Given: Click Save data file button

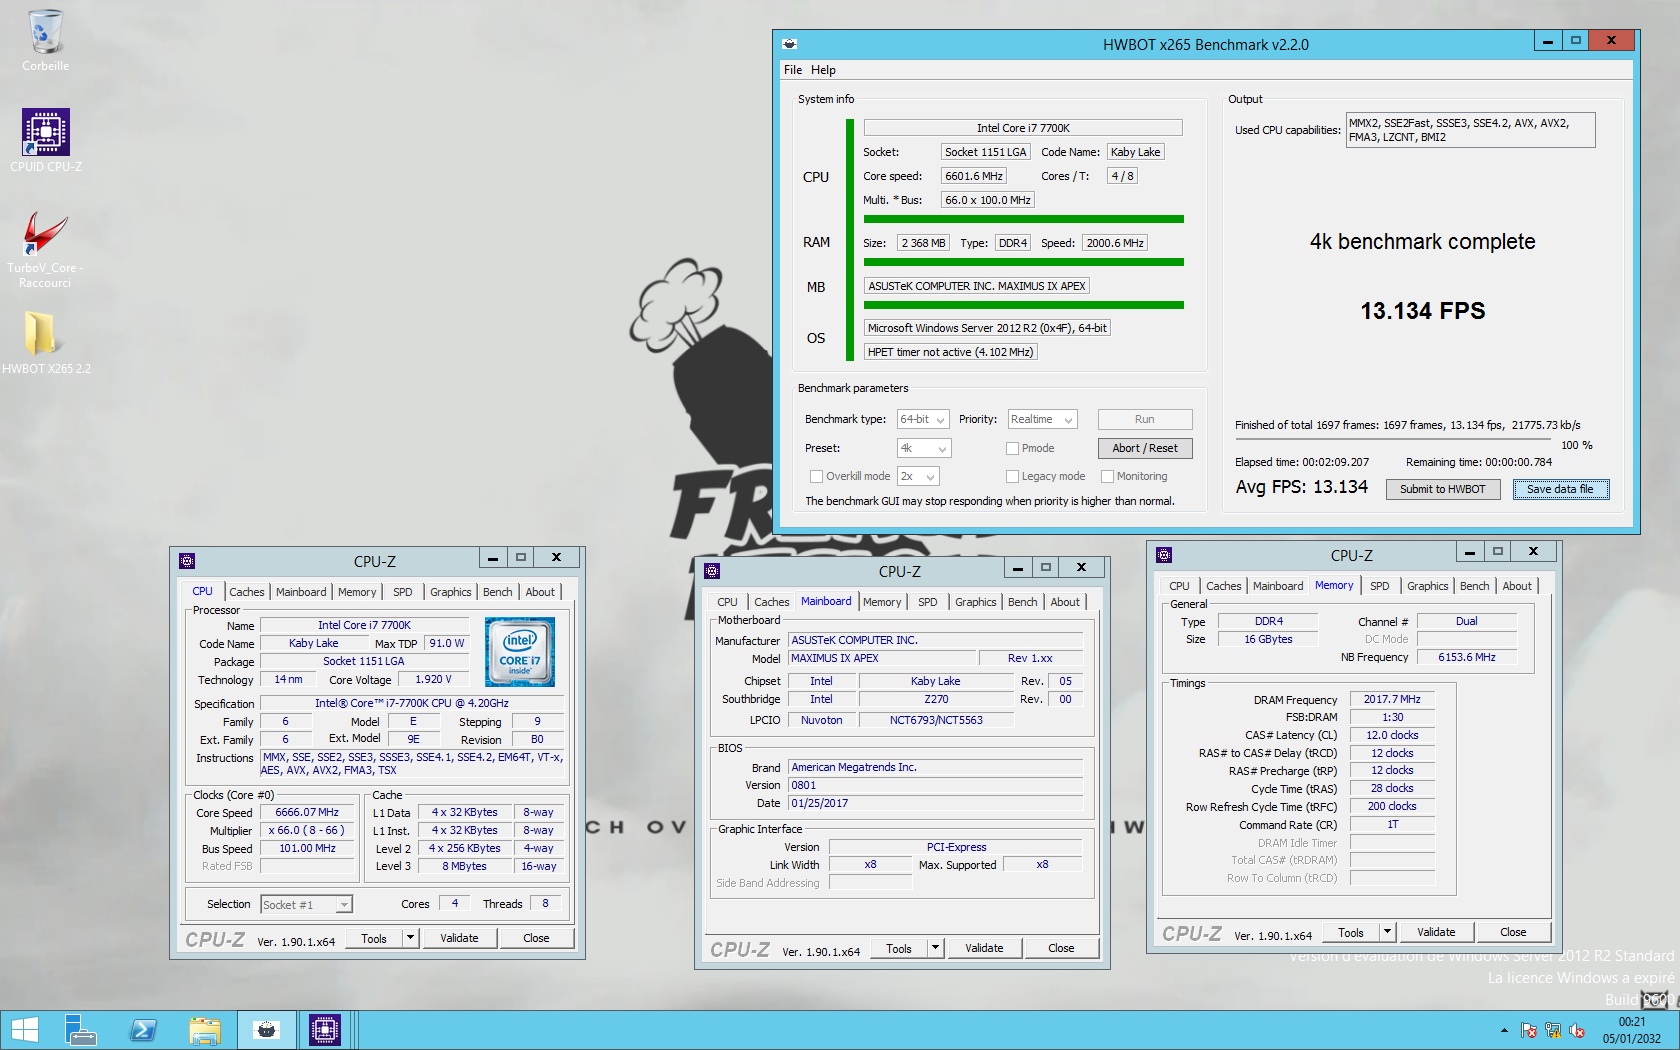Looking at the screenshot, I should tap(1560, 489).
